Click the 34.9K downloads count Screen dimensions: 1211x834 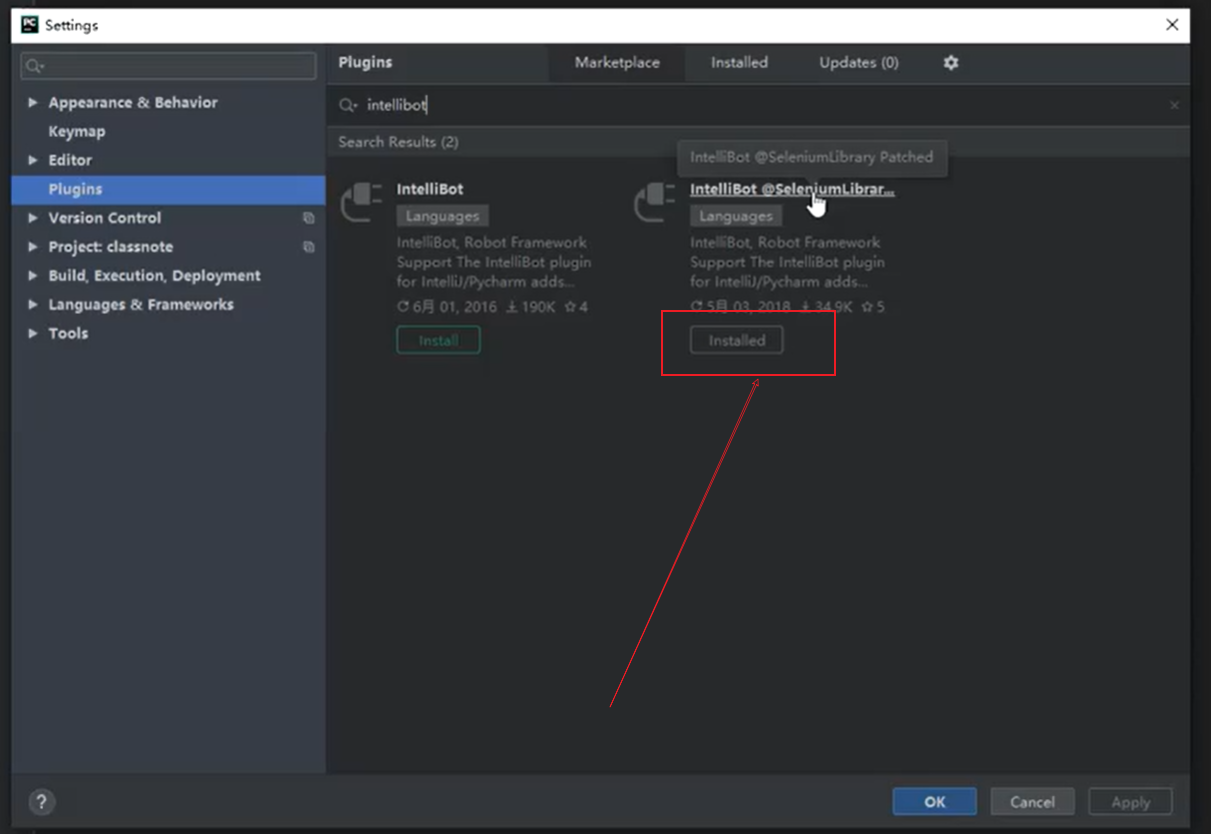pos(825,307)
